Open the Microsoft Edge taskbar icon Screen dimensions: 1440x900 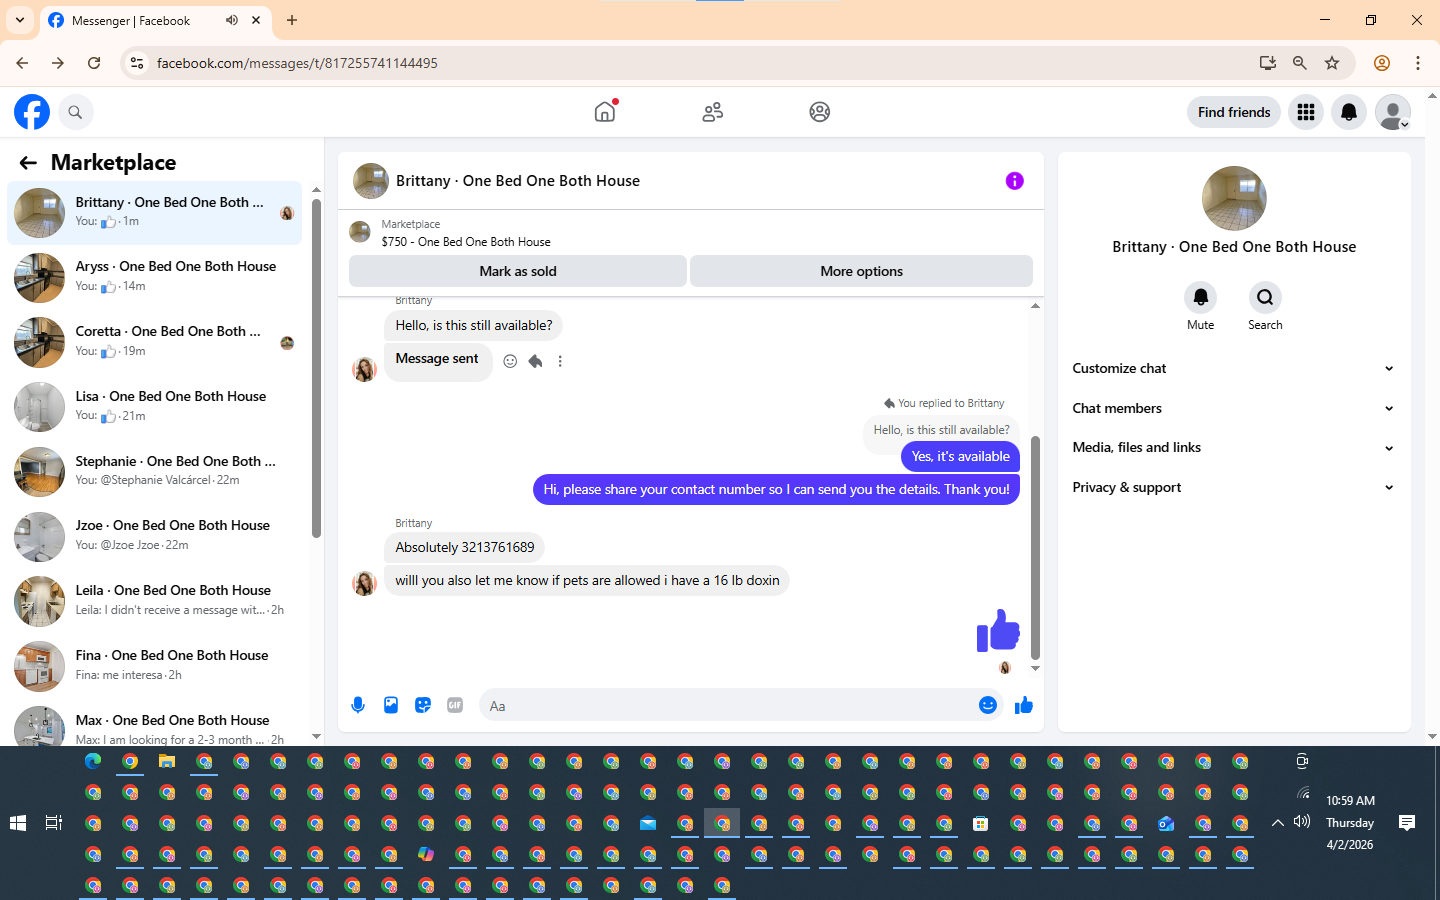93,761
